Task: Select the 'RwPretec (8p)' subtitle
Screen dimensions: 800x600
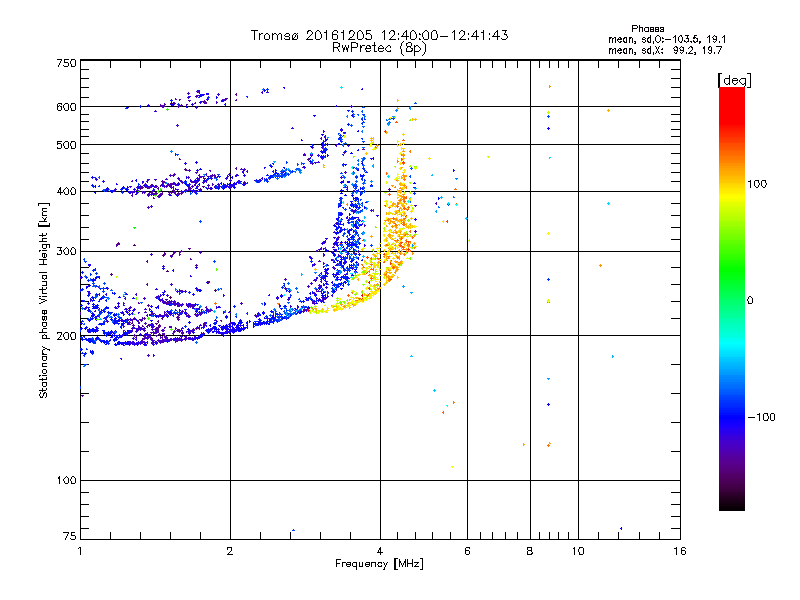Action: click(x=379, y=48)
